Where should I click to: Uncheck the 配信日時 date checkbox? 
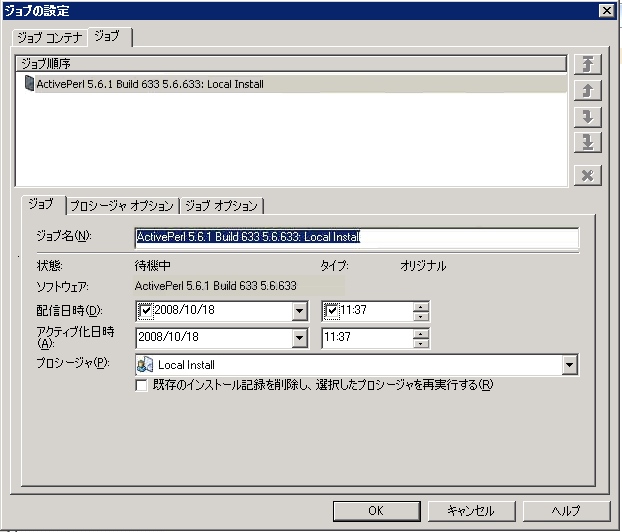click(146, 311)
